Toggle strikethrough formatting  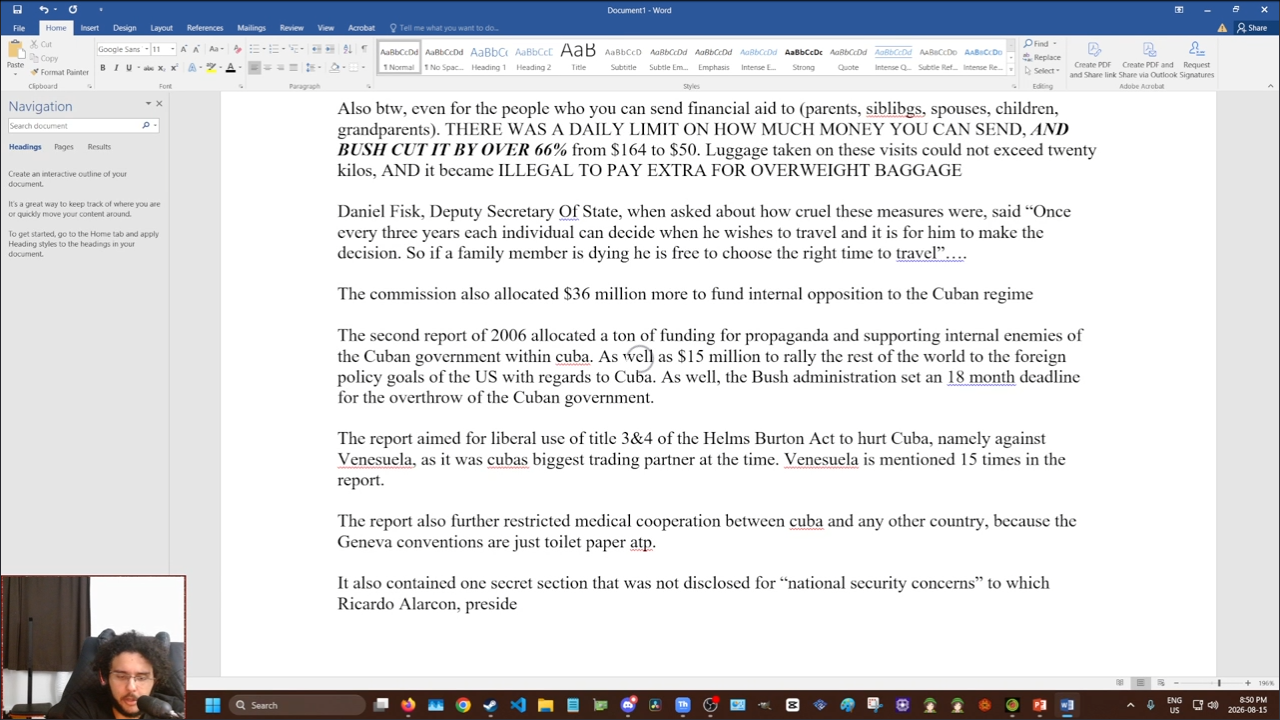(149, 68)
